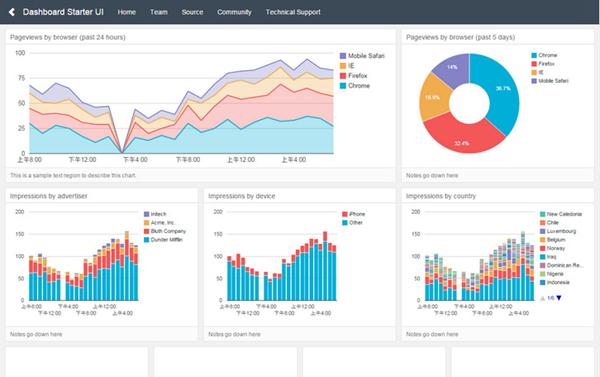This screenshot has height=377, width=600.
Task: Open Technical Support in navigation bar
Action: pyautogui.click(x=293, y=12)
